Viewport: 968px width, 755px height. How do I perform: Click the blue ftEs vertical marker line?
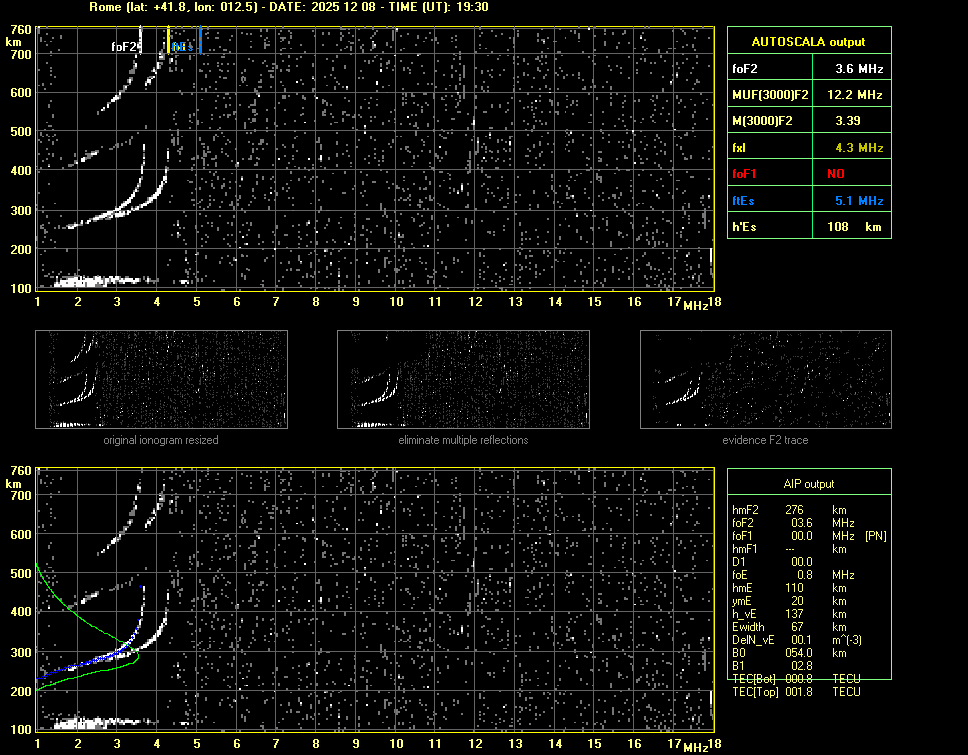coord(200,42)
